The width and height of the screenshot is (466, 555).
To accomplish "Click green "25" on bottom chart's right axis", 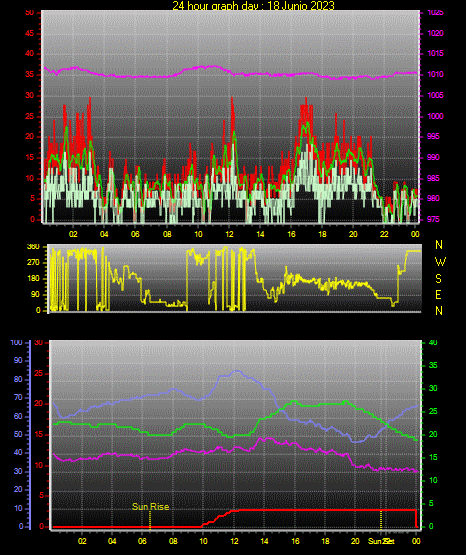I will click(x=433, y=411).
